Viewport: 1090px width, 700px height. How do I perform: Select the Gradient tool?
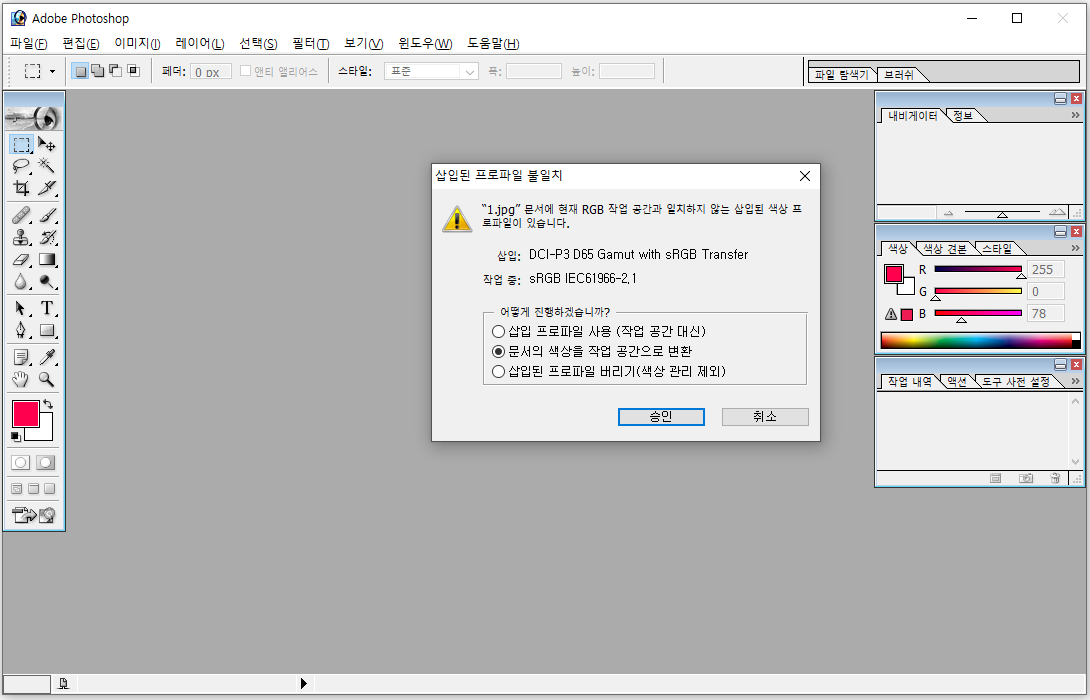point(47,259)
